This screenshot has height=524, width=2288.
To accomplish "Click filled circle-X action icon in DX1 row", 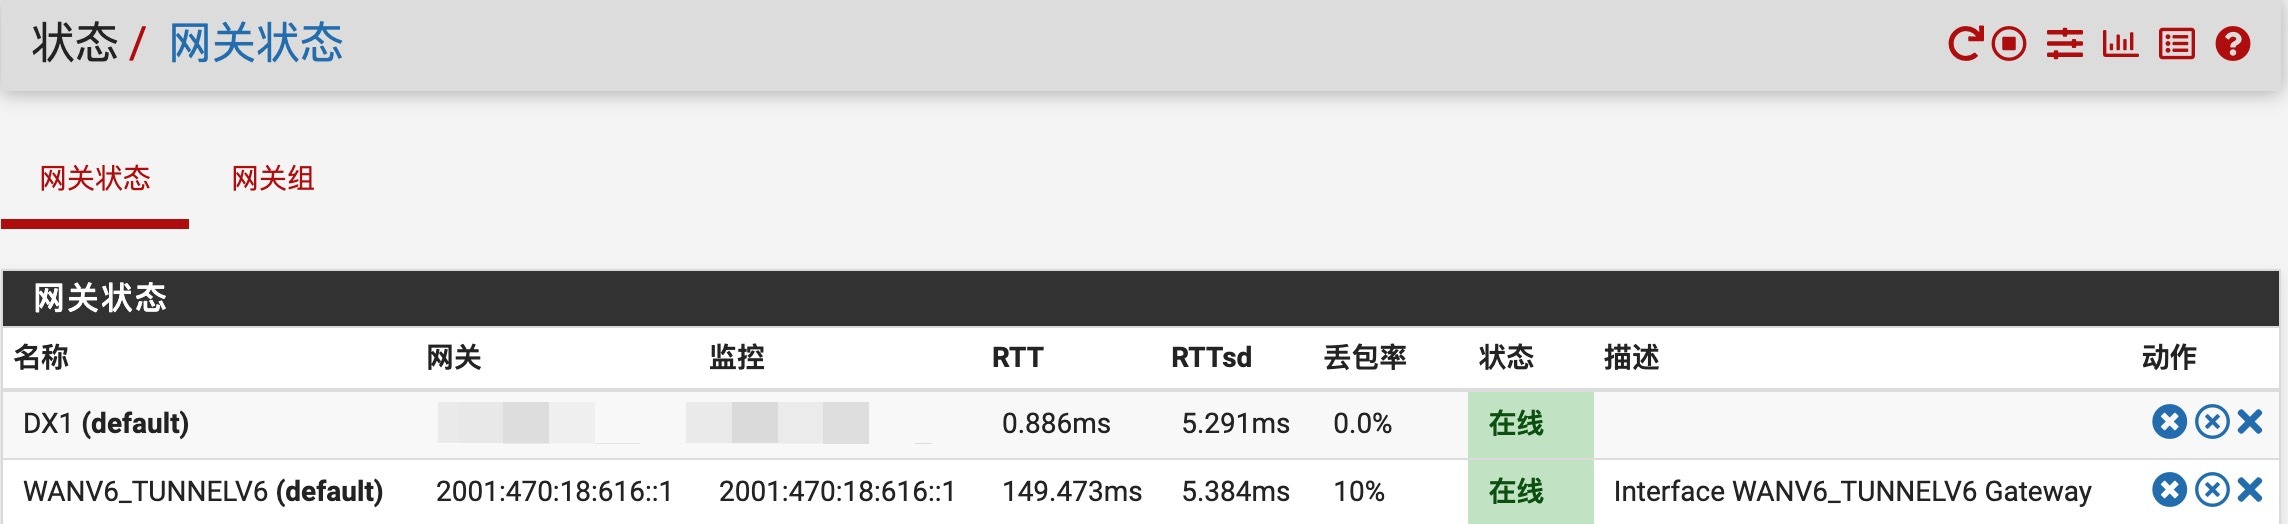I will 2169,423.
